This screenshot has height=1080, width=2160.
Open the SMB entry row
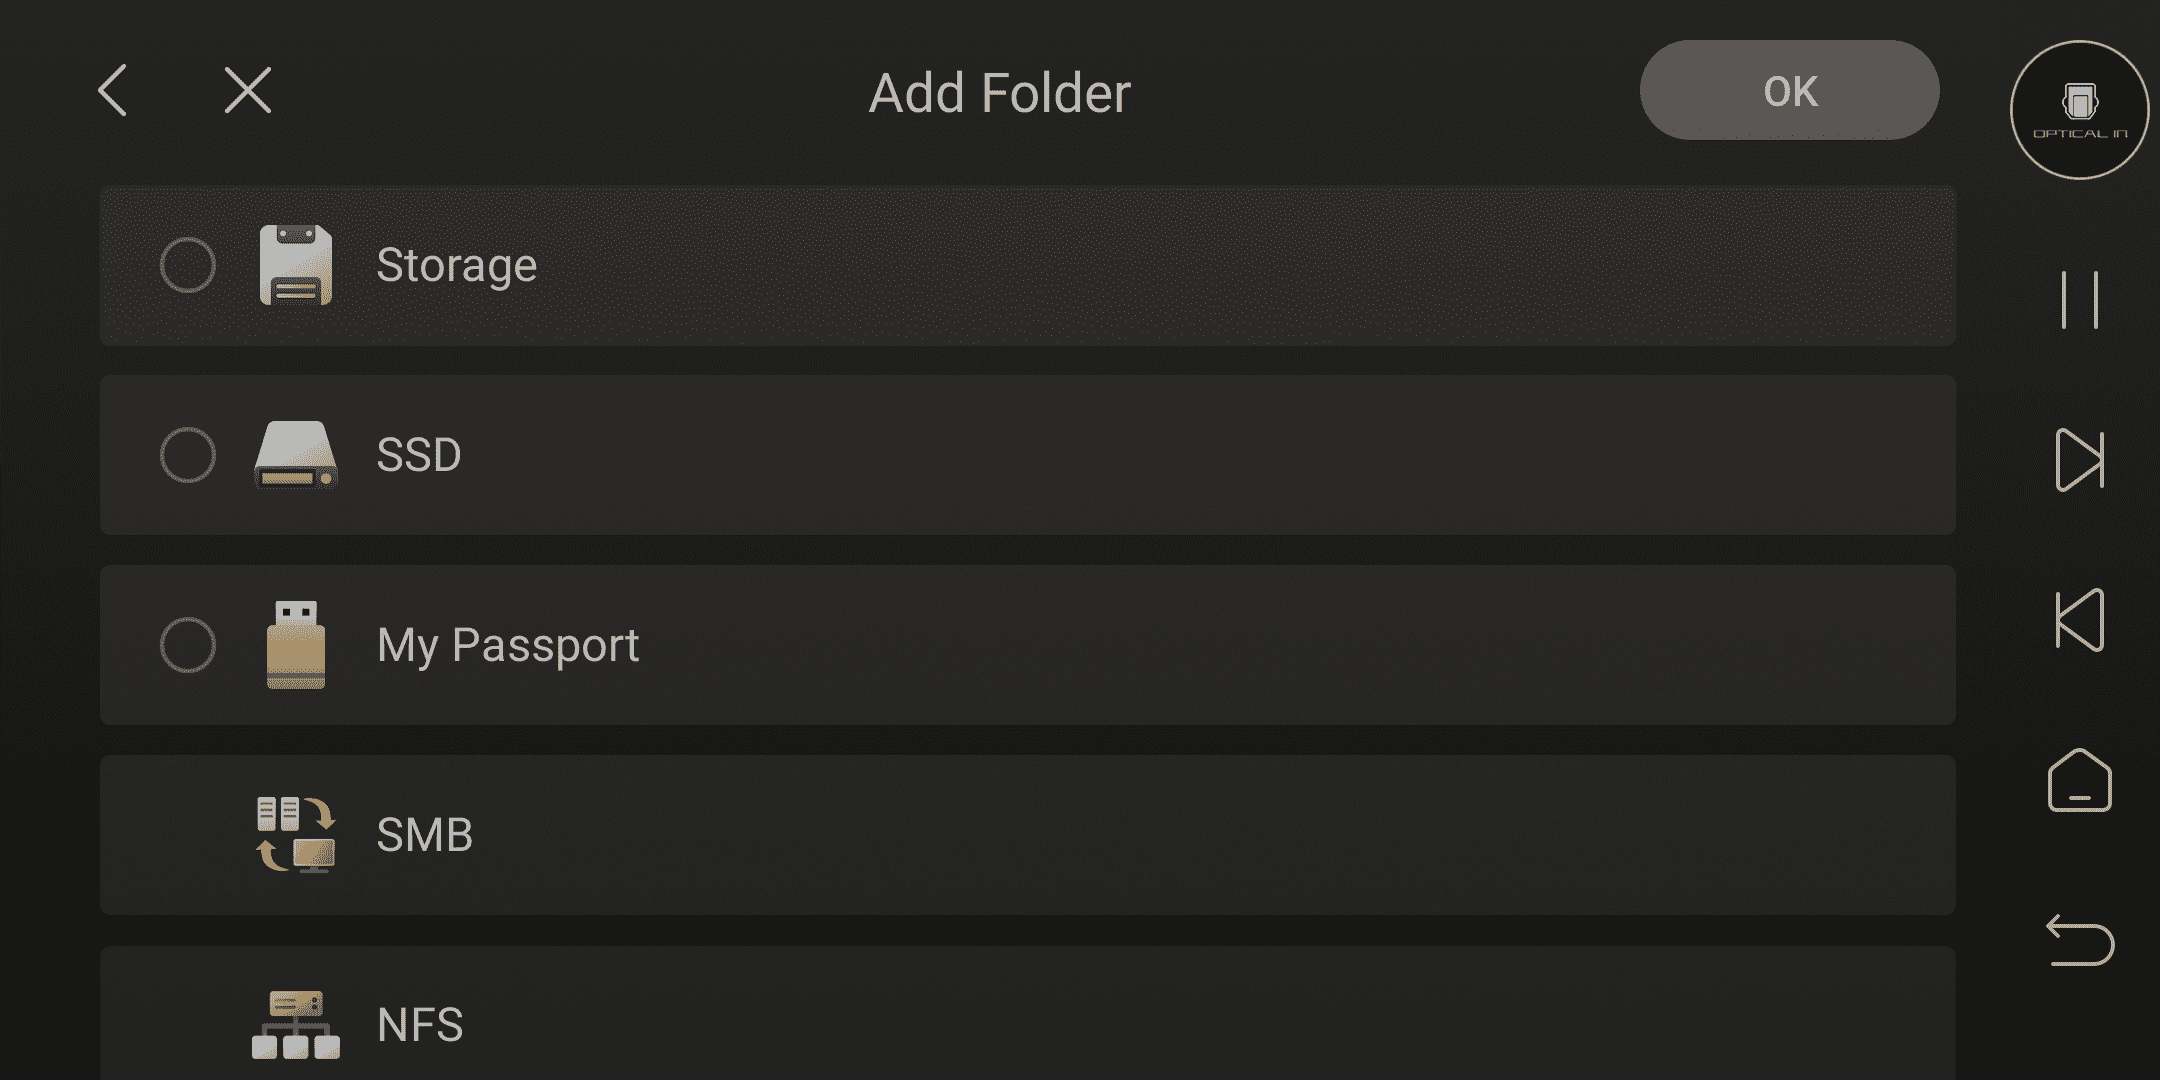point(1028,835)
